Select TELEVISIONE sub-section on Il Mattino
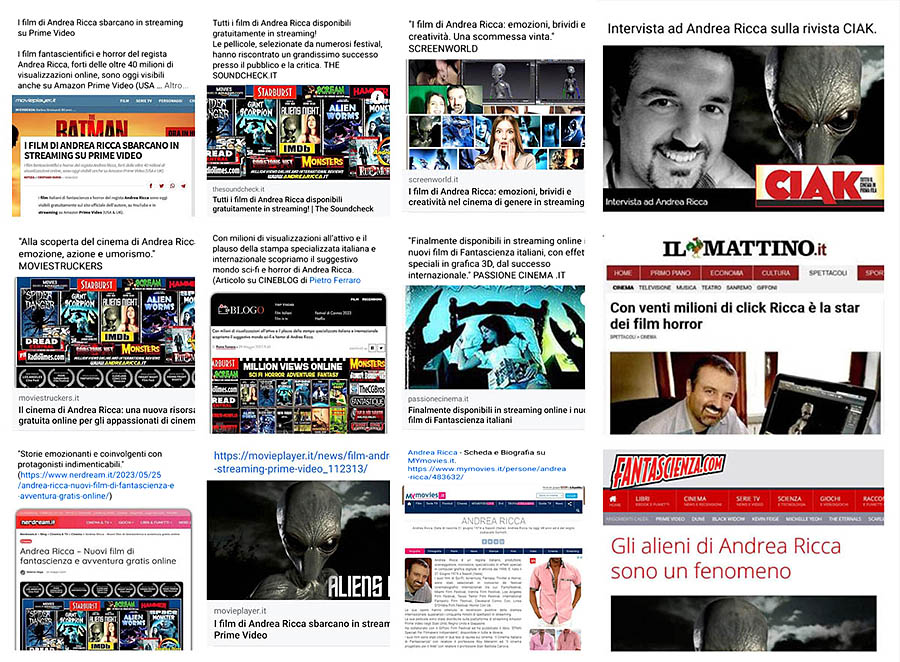The image size is (900, 662). pos(654,287)
